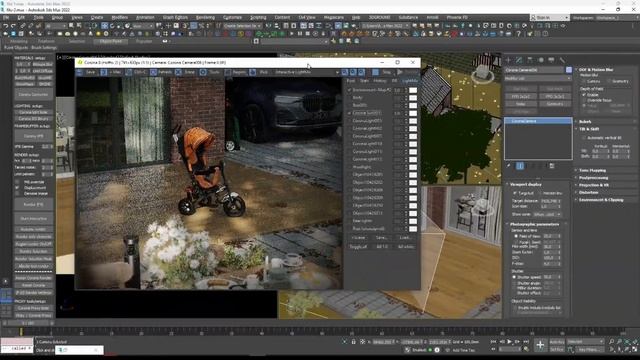Click the Undo arrow in main toolbar
The image size is (640, 360).
tap(6, 26)
